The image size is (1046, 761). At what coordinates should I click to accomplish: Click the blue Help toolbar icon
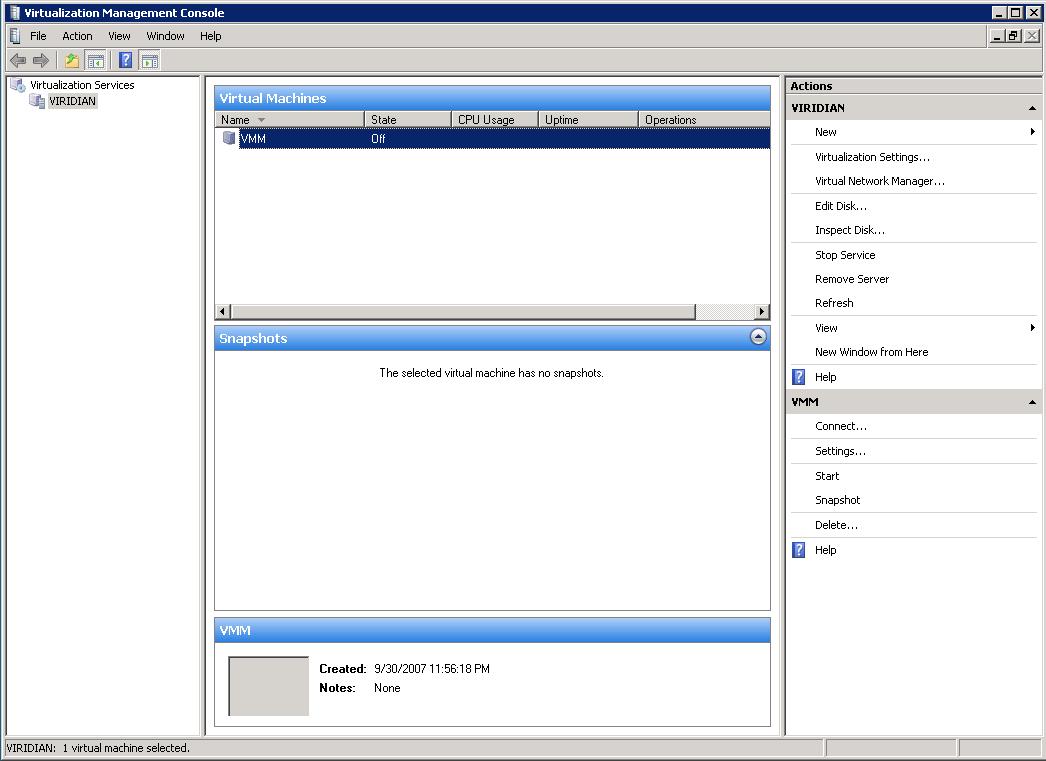click(125, 60)
